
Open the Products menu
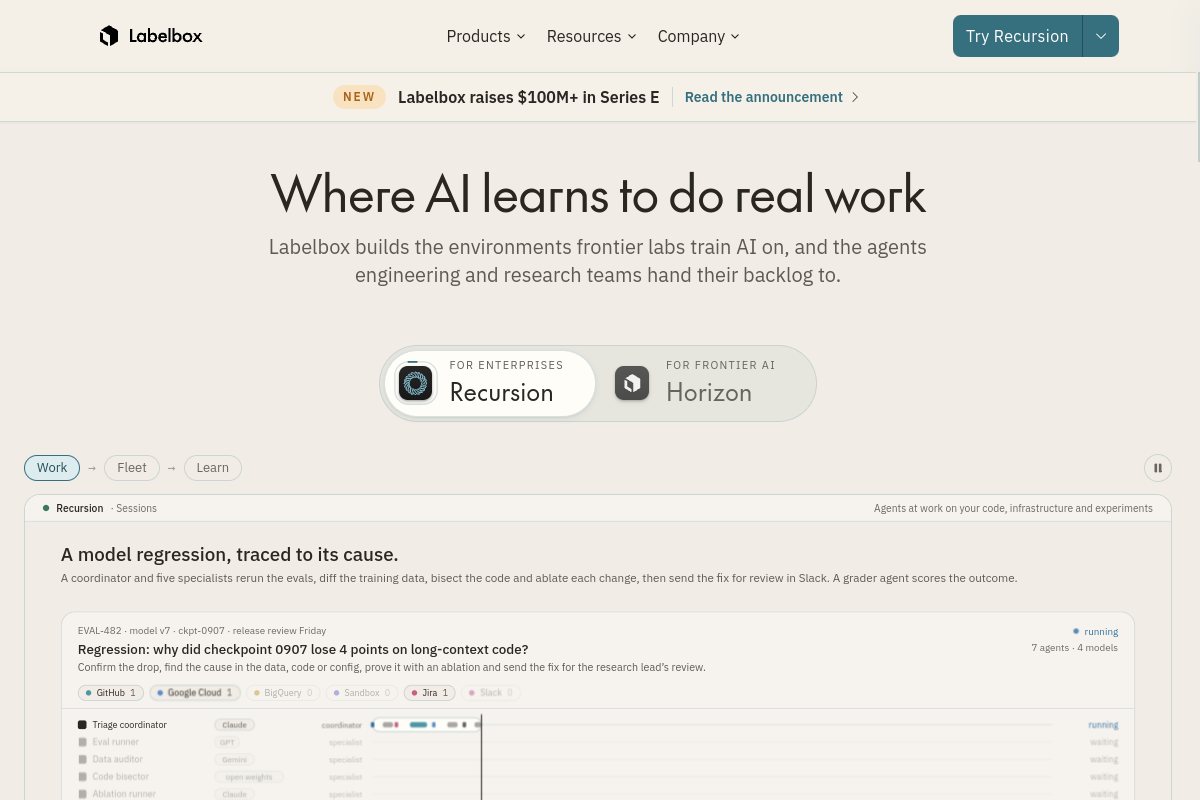point(486,36)
